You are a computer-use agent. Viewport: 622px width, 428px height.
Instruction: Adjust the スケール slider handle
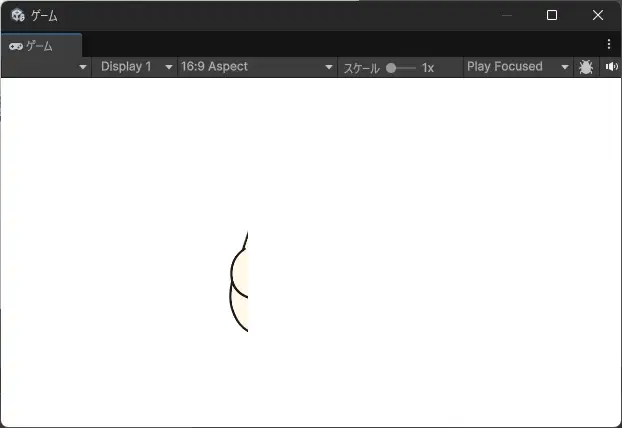(x=391, y=68)
